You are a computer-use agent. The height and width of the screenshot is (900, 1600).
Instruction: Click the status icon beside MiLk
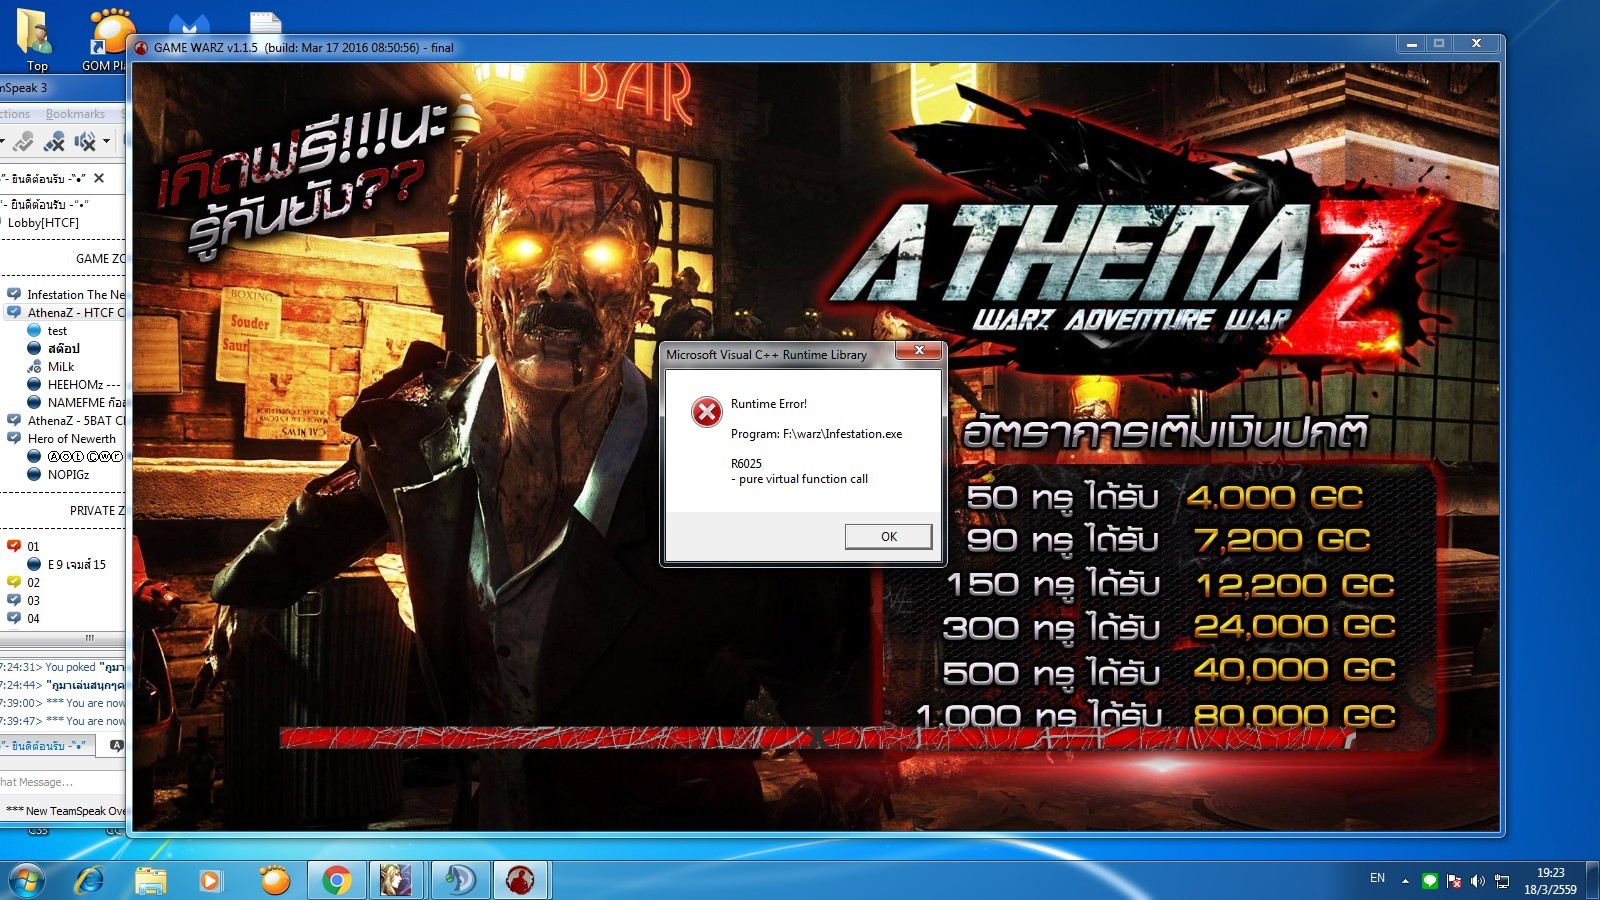click(x=34, y=367)
